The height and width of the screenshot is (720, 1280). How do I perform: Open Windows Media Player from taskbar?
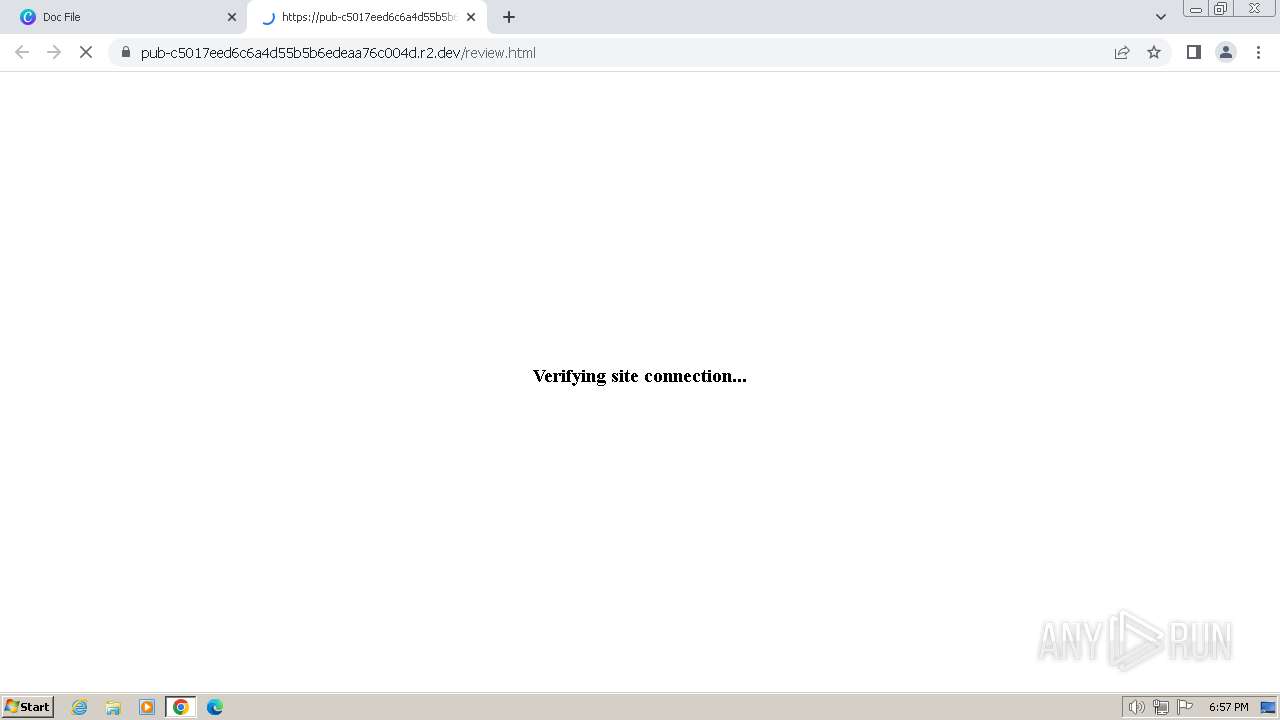[x=147, y=707]
